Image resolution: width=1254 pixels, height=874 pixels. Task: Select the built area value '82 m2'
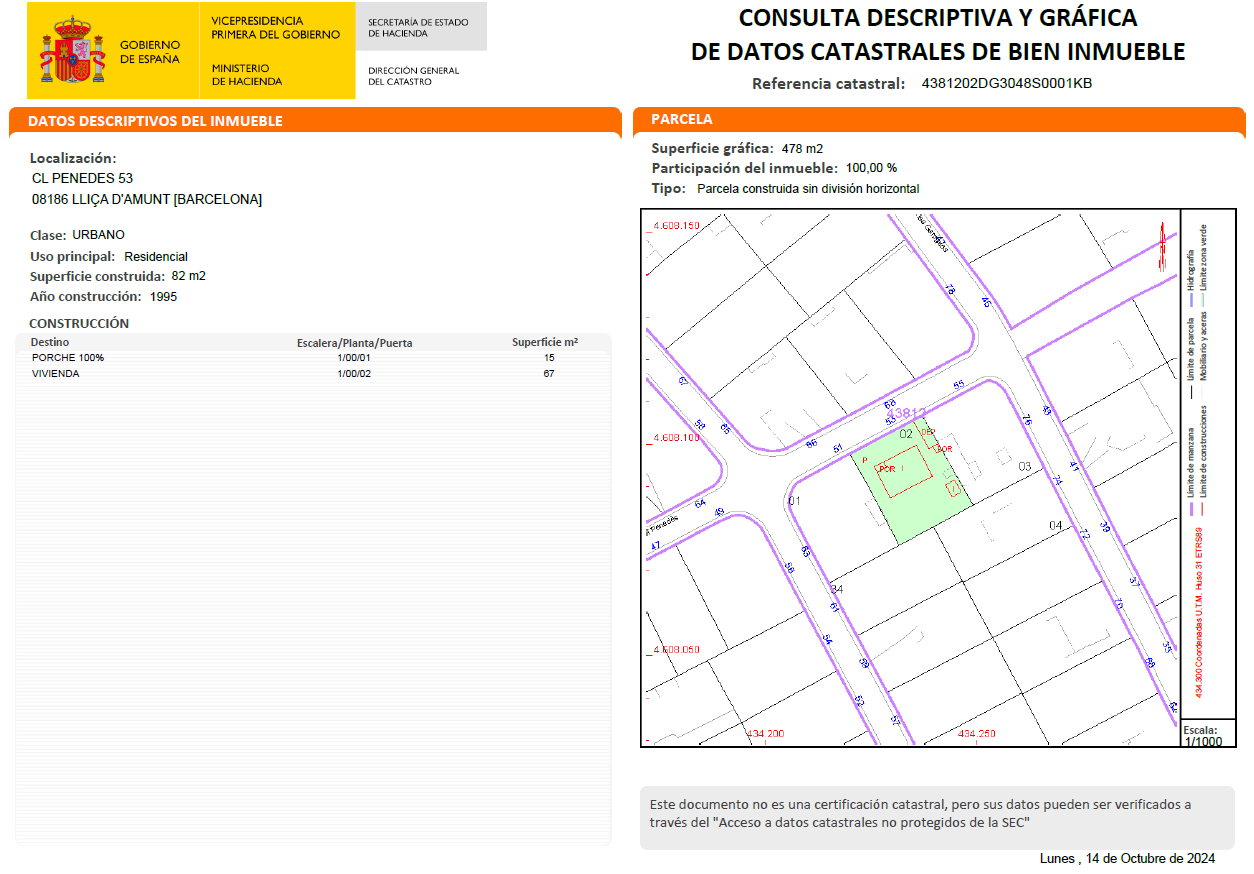(x=189, y=276)
